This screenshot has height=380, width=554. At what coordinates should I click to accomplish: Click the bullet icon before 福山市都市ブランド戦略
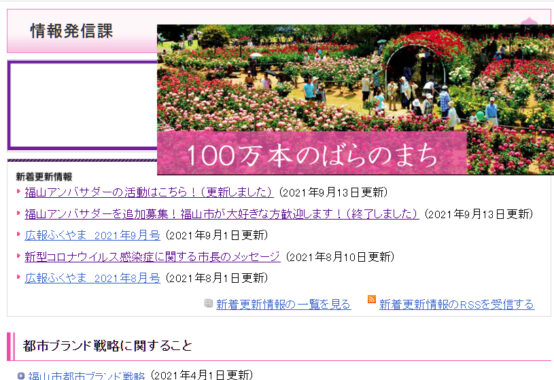[x=21, y=376]
